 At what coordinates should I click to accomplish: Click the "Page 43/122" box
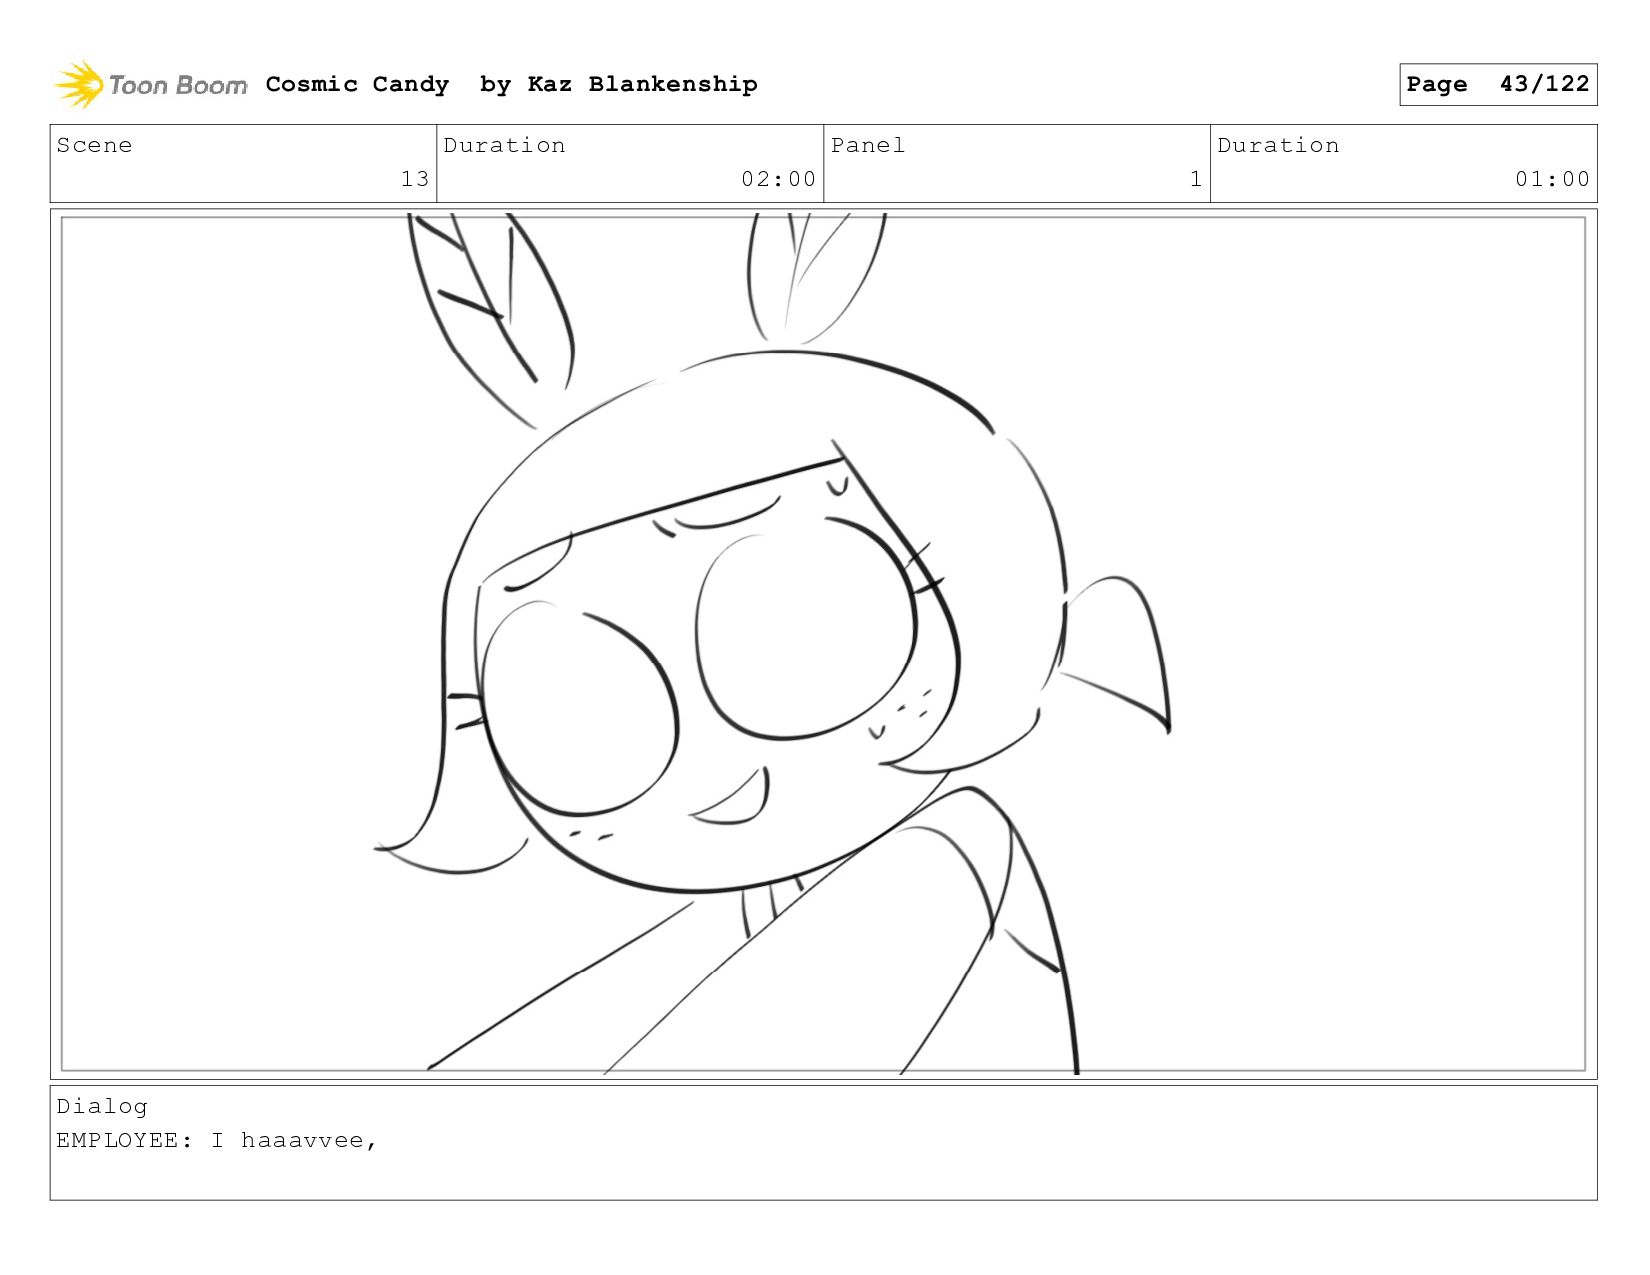coord(1498,84)
